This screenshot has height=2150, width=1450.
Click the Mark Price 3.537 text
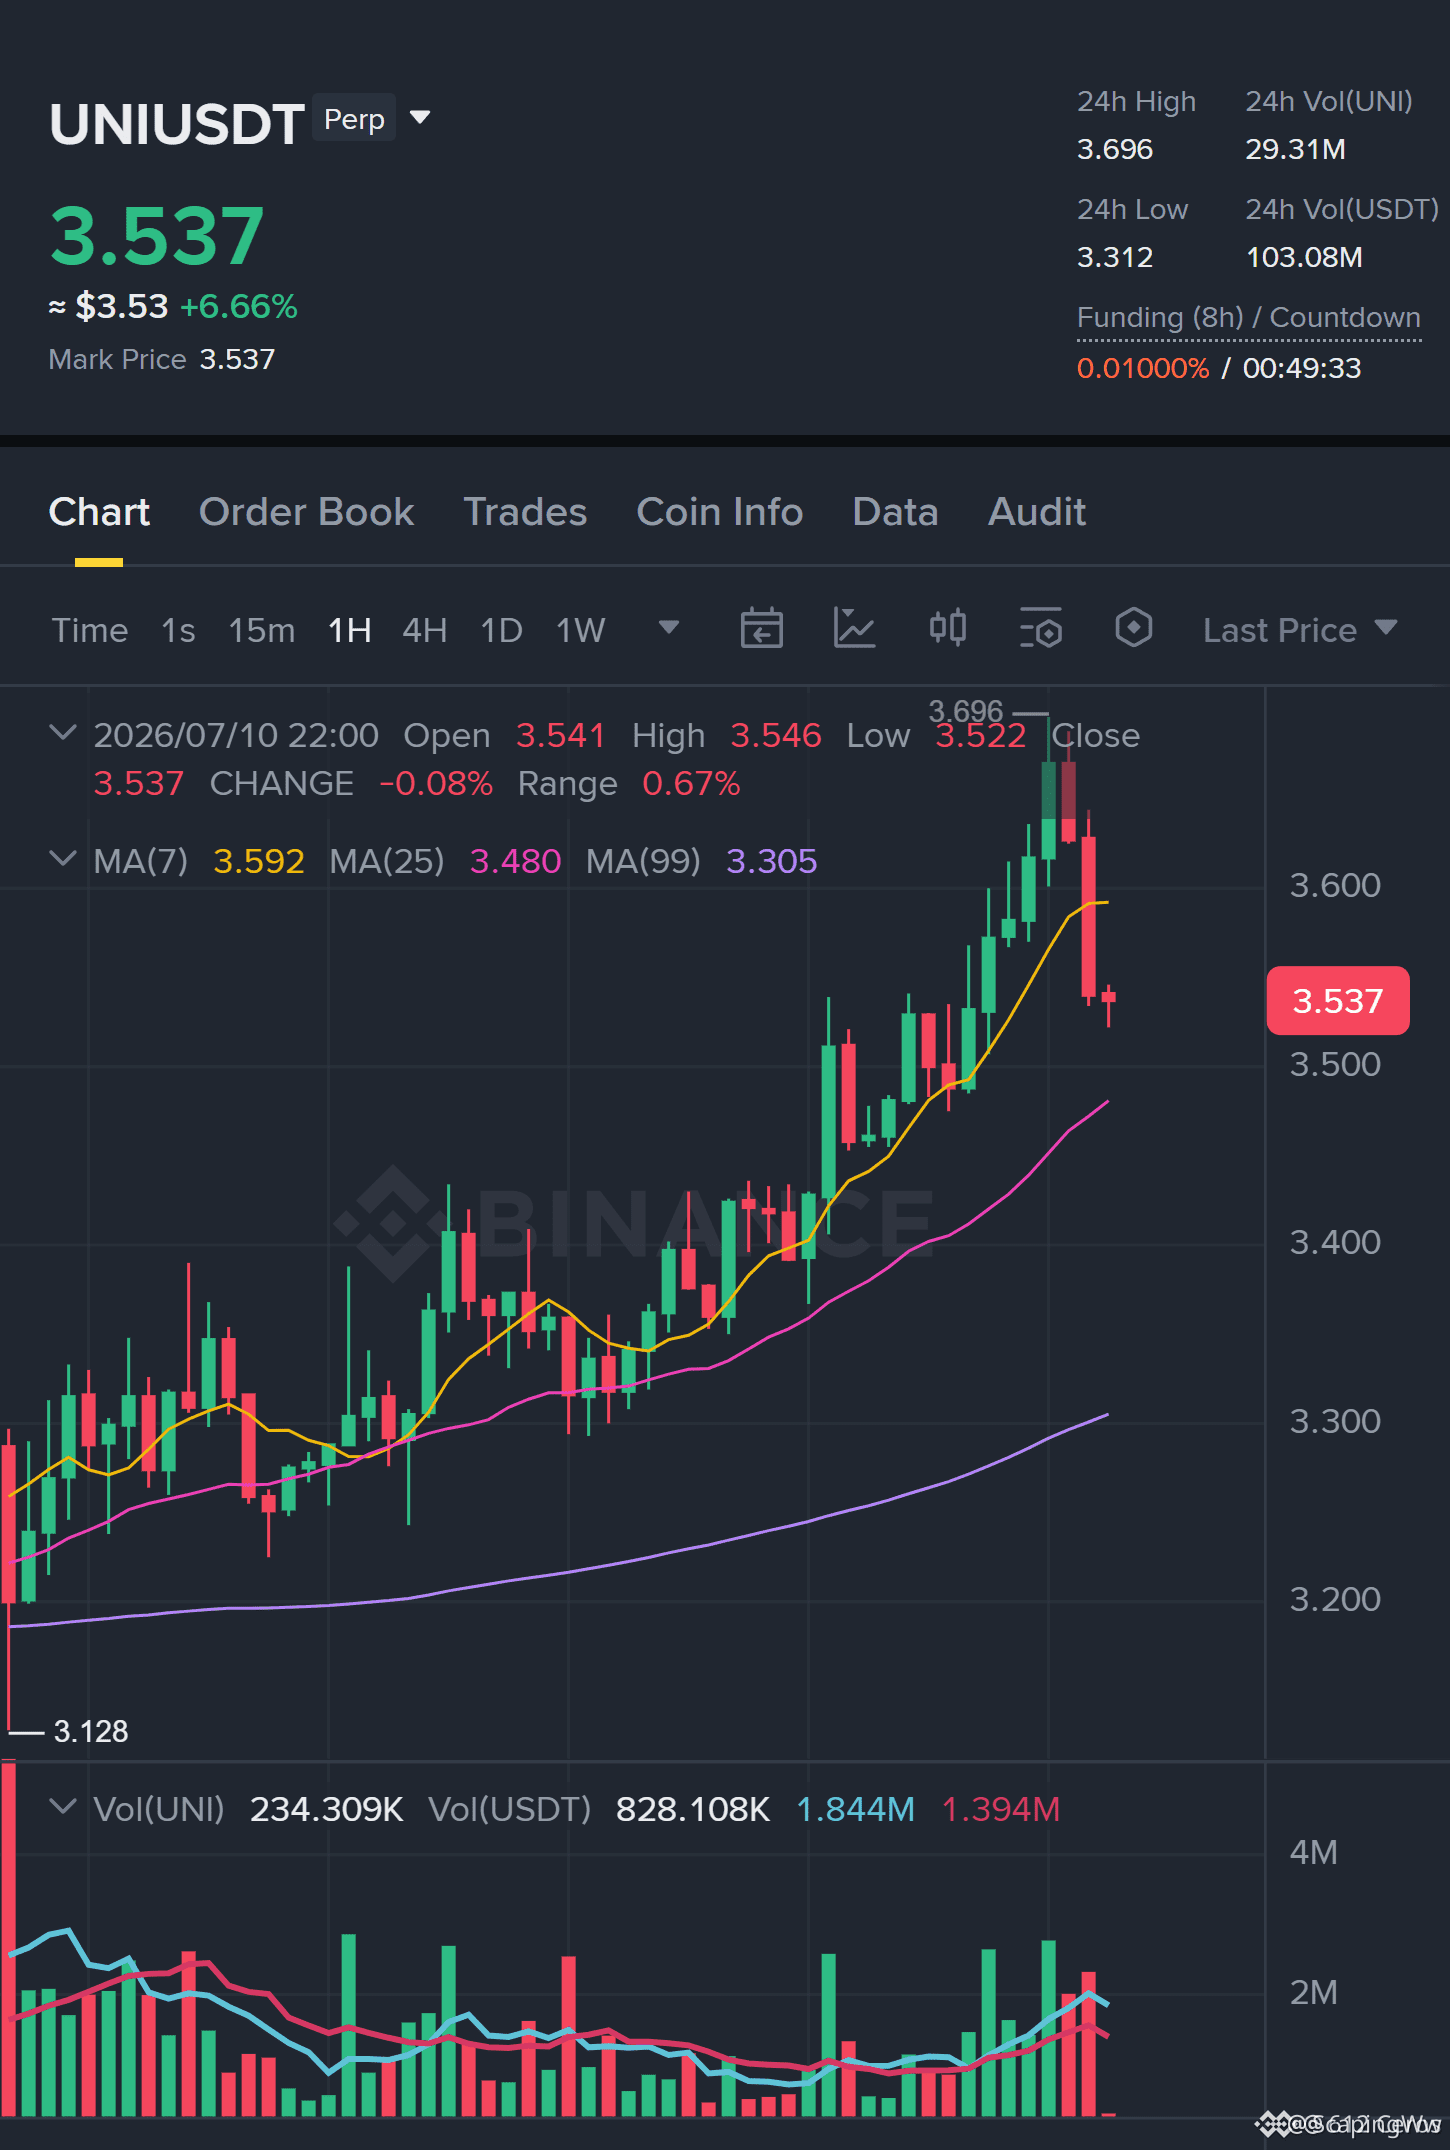pyautogui.click(x=162, y=359)
